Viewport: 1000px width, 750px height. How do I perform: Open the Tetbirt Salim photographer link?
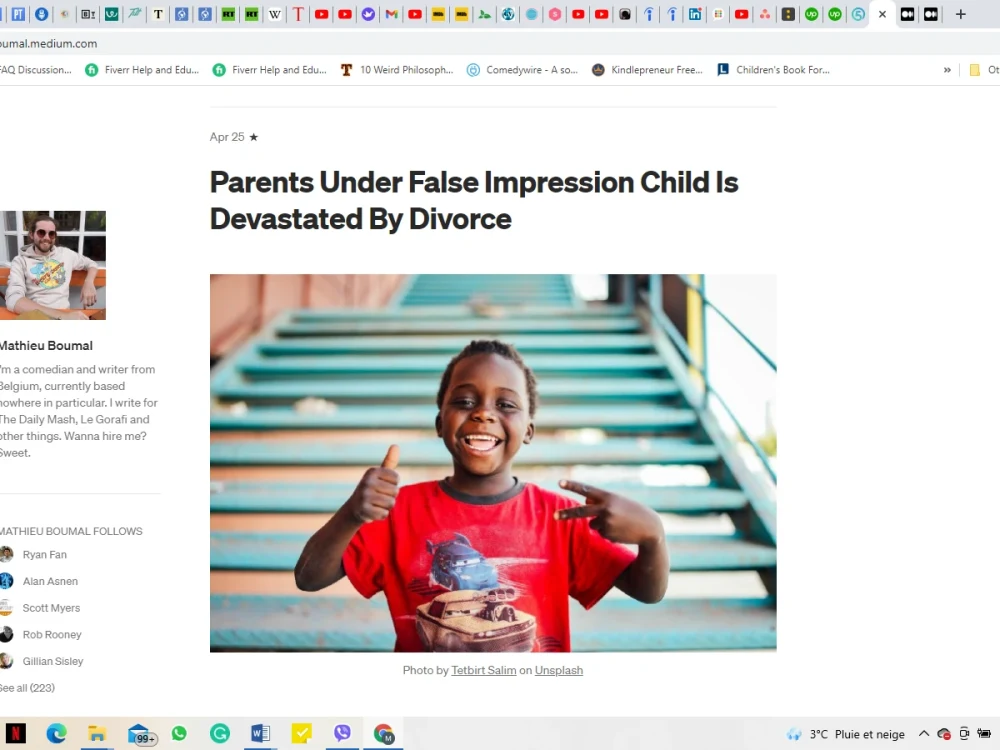coord(483,670)
